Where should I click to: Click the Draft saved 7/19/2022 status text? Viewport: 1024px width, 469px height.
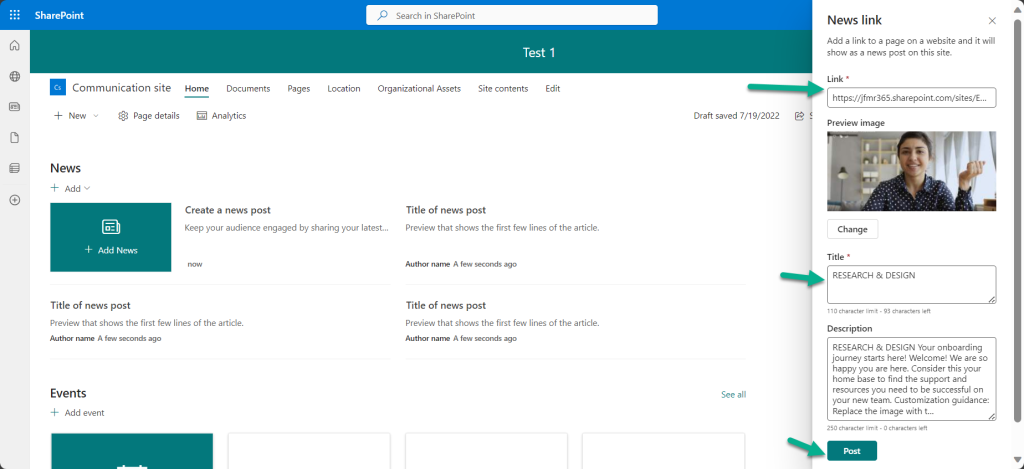pos(736,116)
